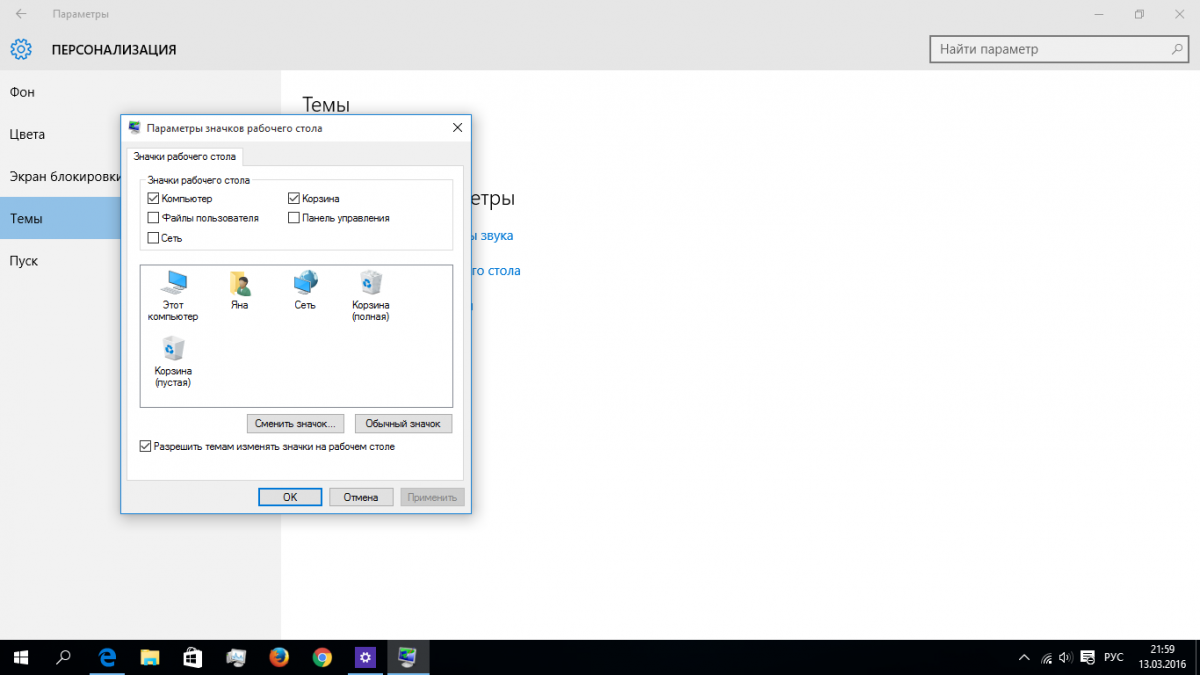1200x675 pixels.
Task: Enable the Файлы пользователя checkbox
Action: tap(153, 218)
